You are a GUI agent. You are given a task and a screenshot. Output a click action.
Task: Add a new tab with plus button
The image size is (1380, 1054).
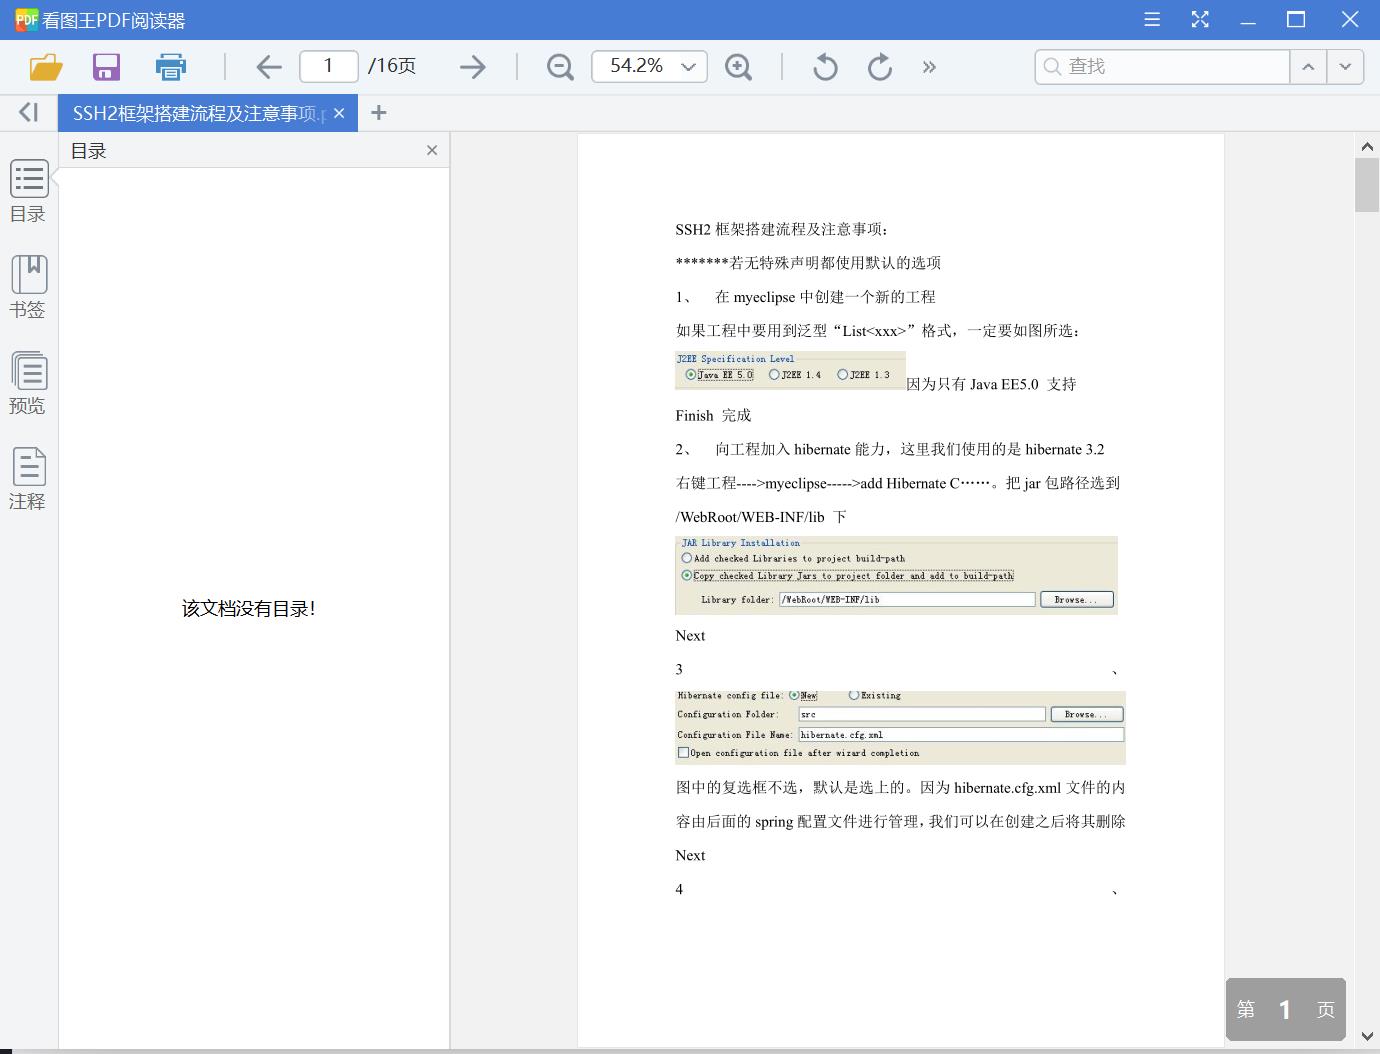[x=378, y=113]
